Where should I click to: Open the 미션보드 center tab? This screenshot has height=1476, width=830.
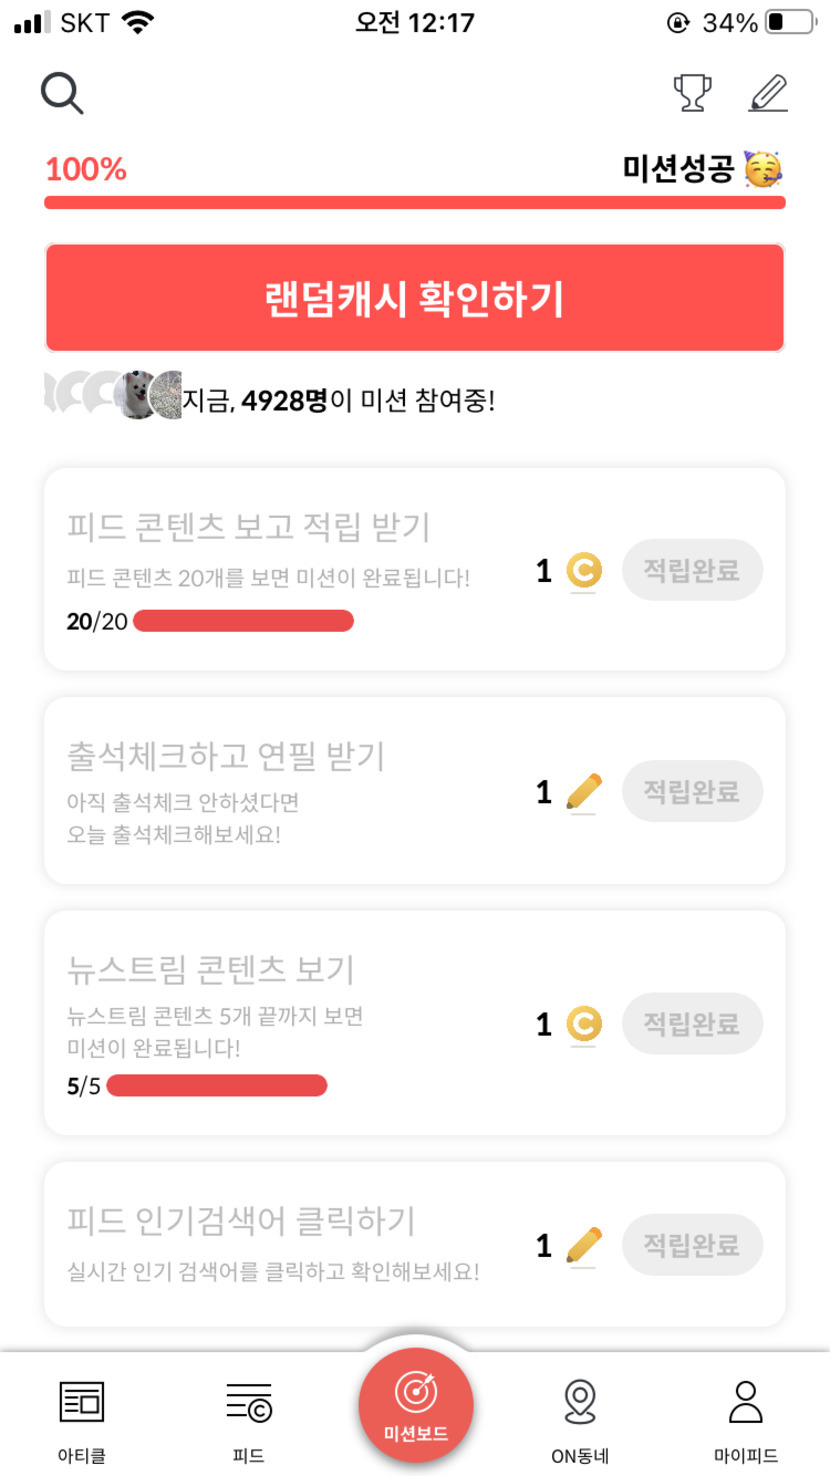[x=415, y=1405]
